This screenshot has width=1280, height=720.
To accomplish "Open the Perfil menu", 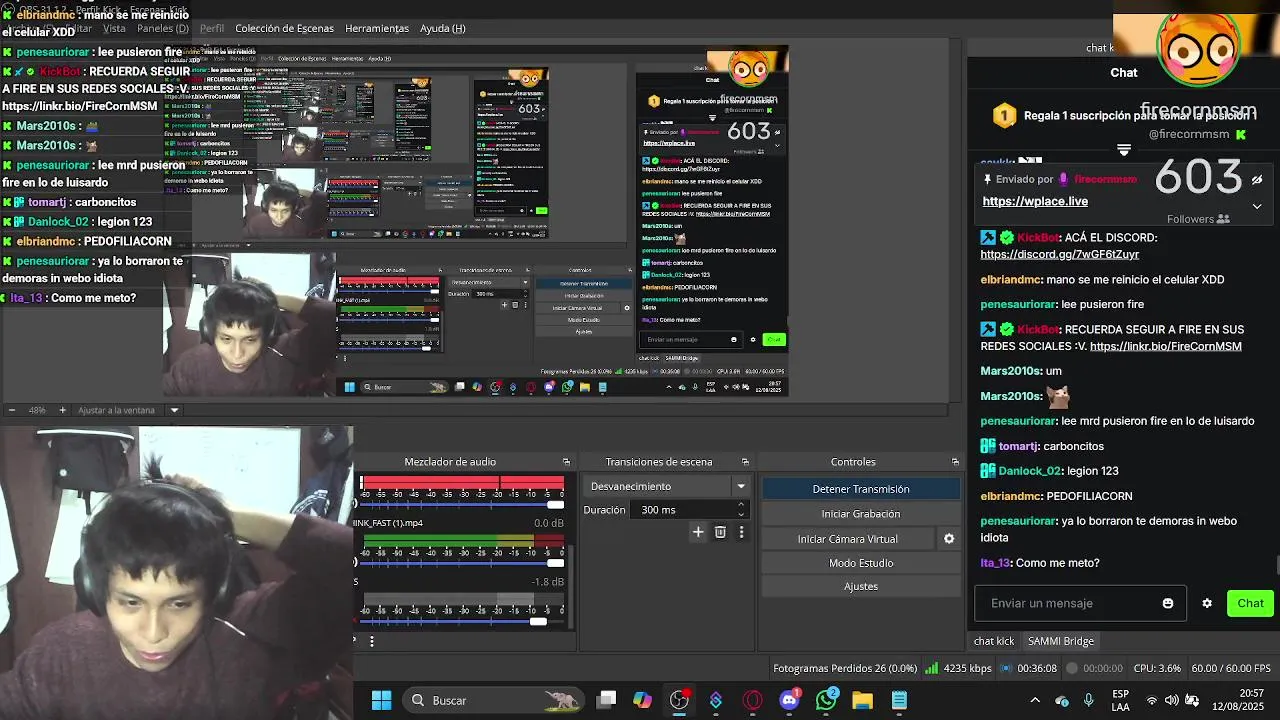I will [211, 28].
